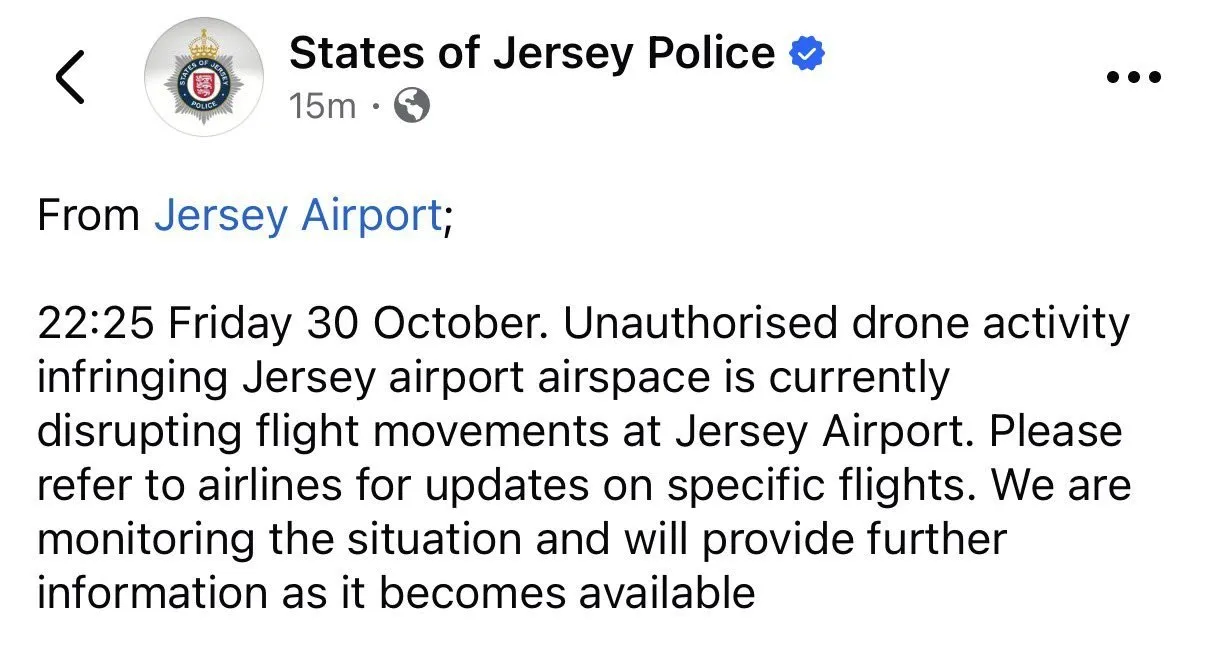Viewport: 1206px width, 645px height.
Task: Tap the line refer to airlines for updates
Action: point(584,486)
